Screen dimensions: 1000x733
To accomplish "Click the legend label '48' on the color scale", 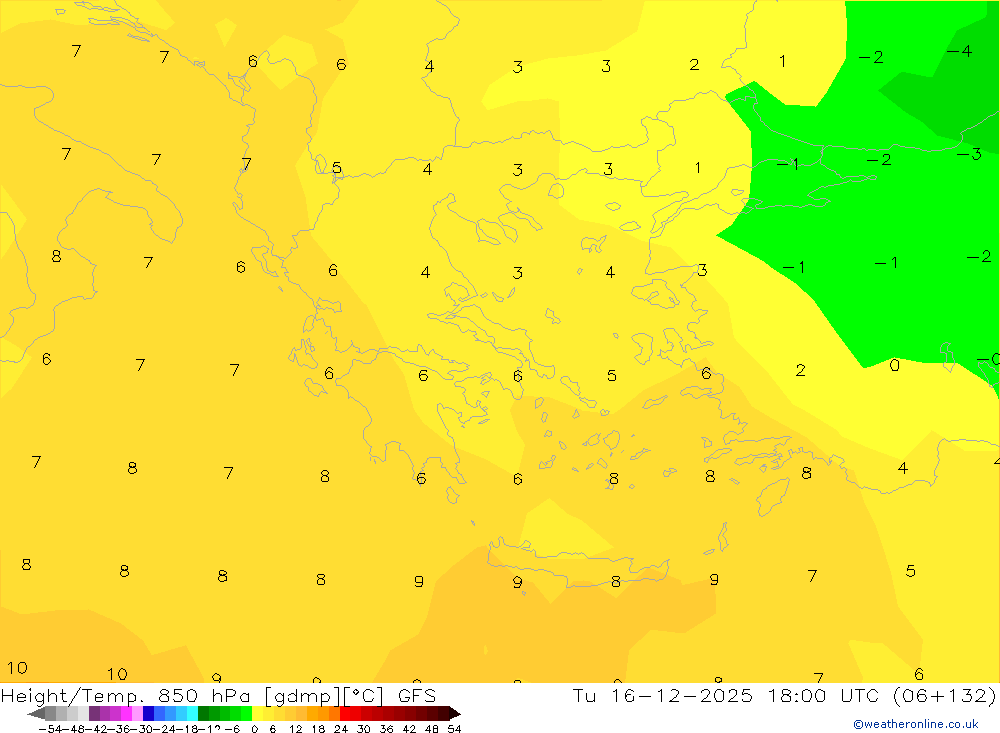I will pyautogui.click(x=432, y=729).
